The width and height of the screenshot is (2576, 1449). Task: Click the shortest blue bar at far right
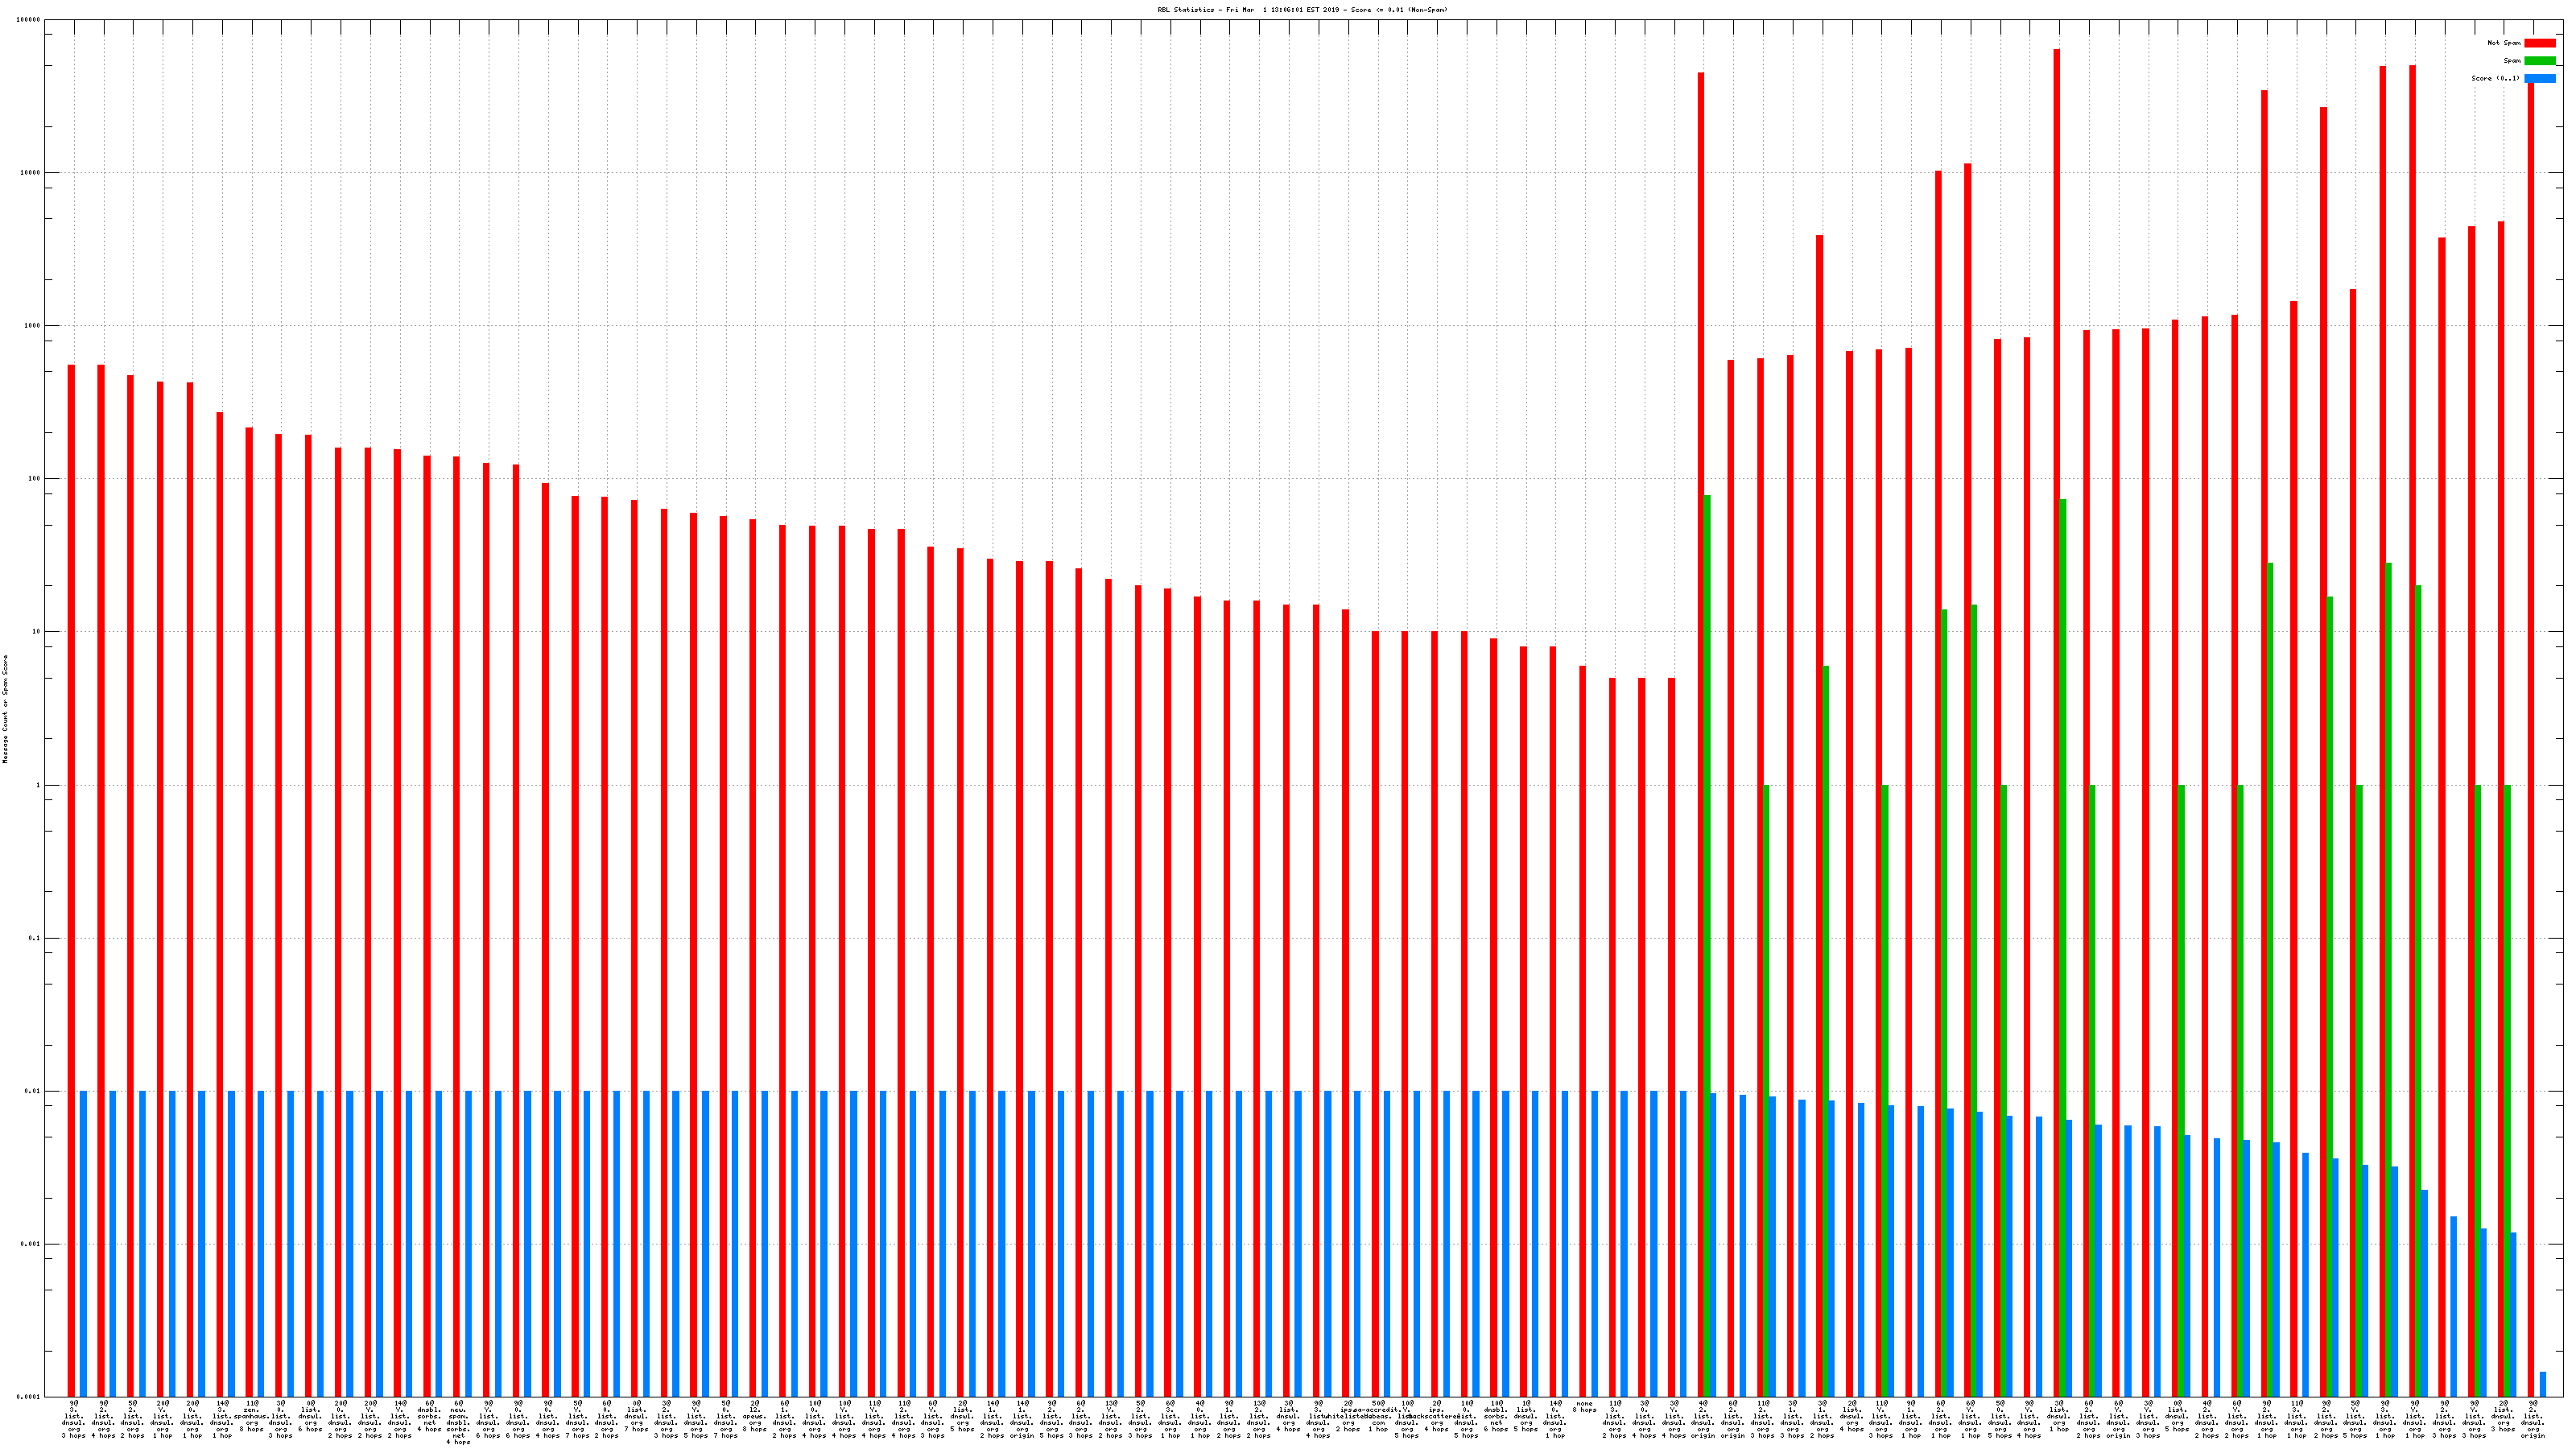pyautogui.click(x=2542, y=1384)
